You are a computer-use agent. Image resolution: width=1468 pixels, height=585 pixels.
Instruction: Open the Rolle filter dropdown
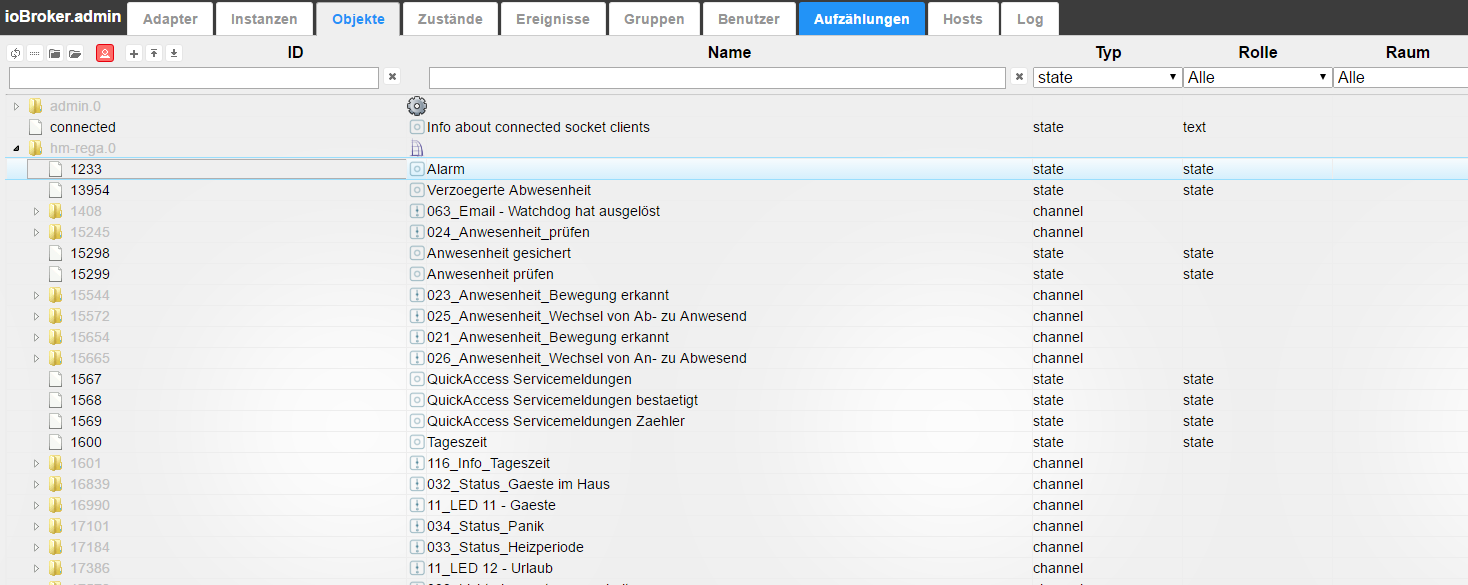coord(1257,77)
